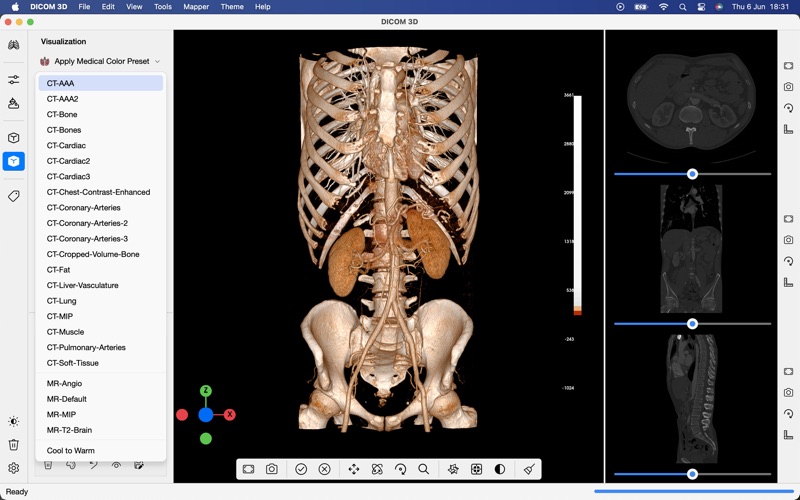Capture the sagittal slice view with its camera icon
Image resolution: width=800 pixels, height=500 pixels.
(x=788, y=392)
